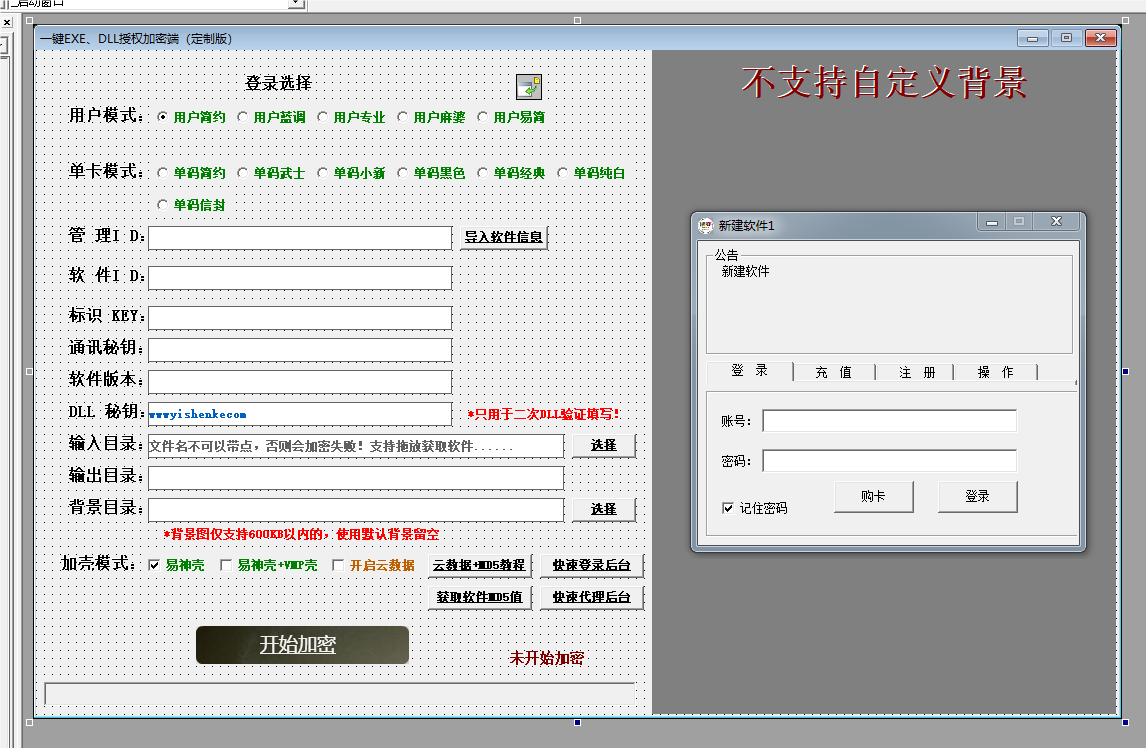Uncheck the 记住密码 checkbox
This screenshot has width=1146, height=748.
point(728,508)
